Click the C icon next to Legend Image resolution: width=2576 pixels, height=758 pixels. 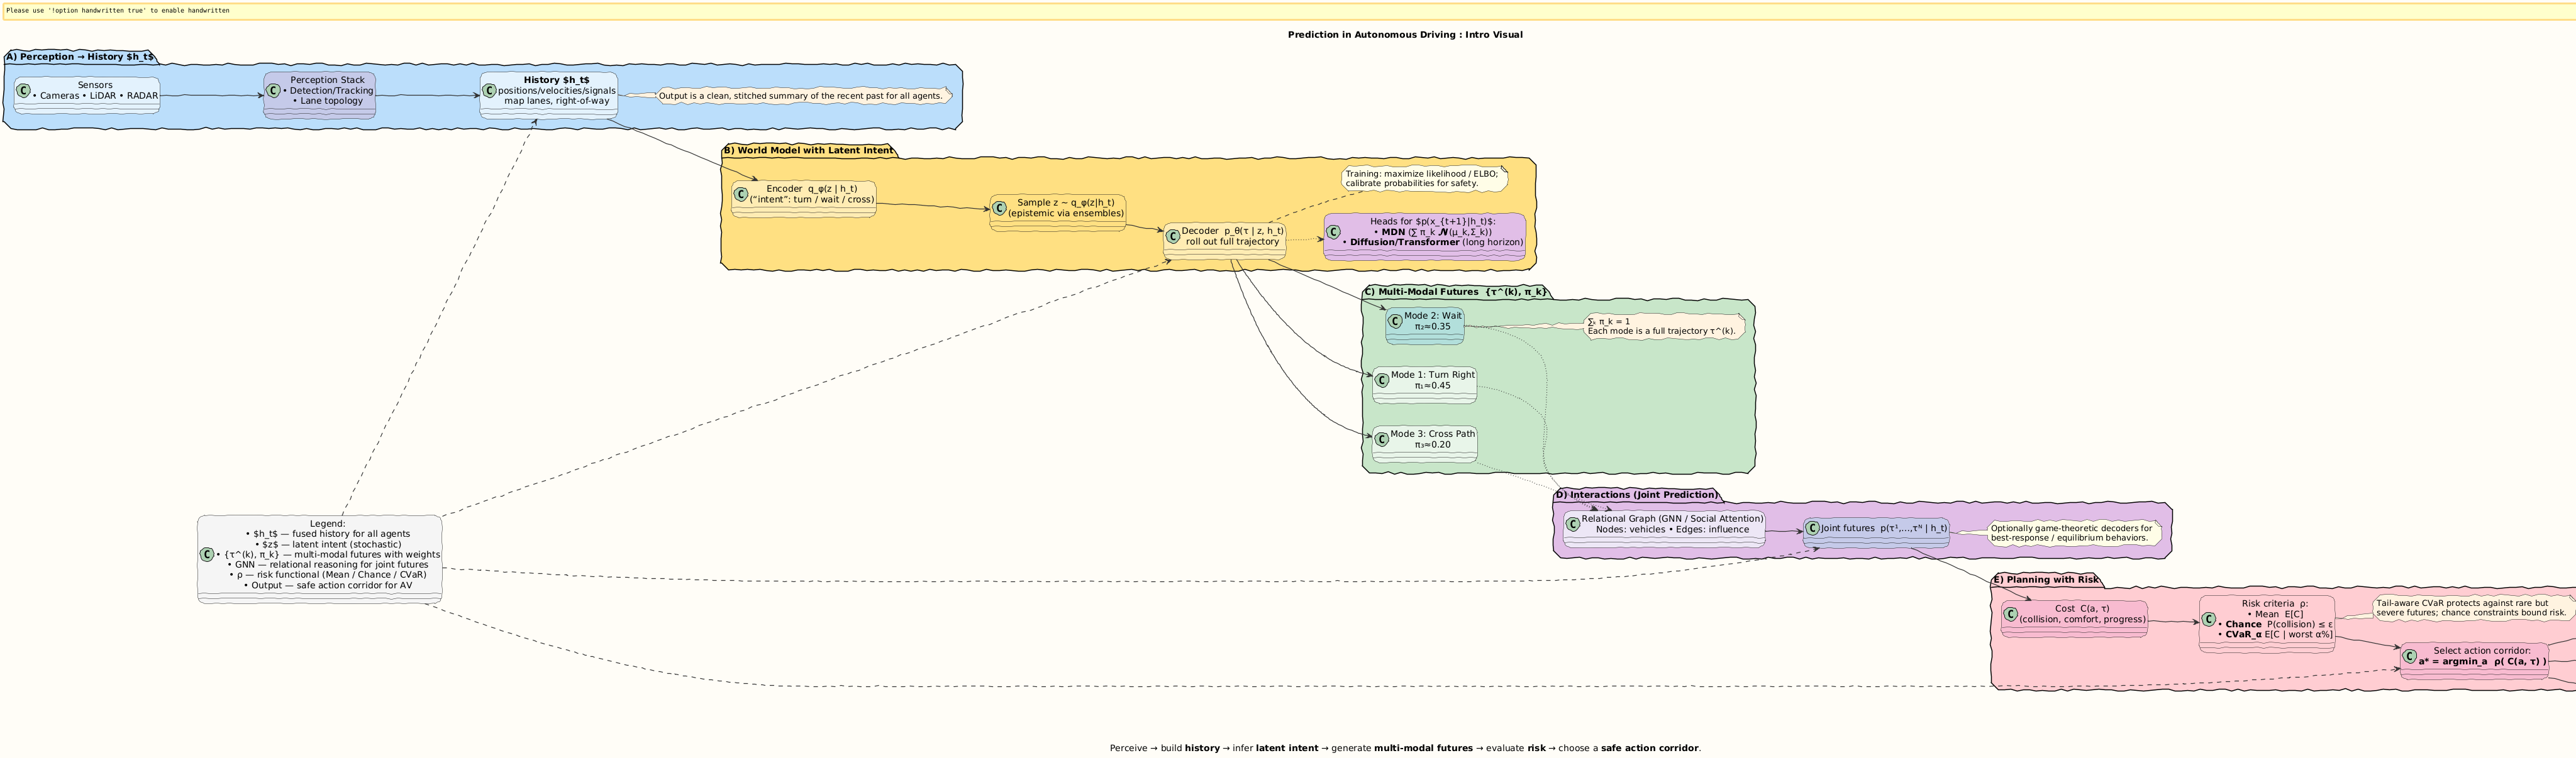(x=207, y=555)
